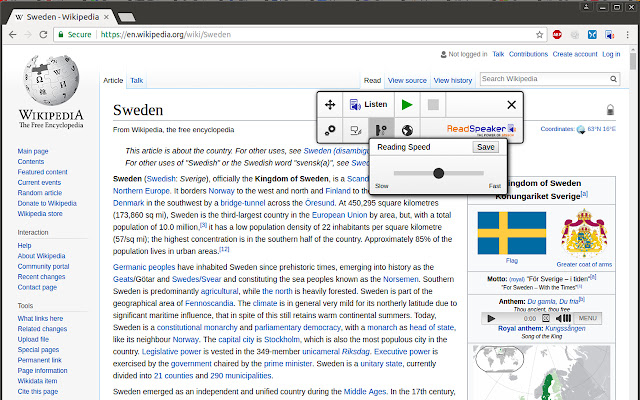640x400 pixels.
Task: Save the Reading Speed setting
Action: pyautogui.click(x=485, y=147)
